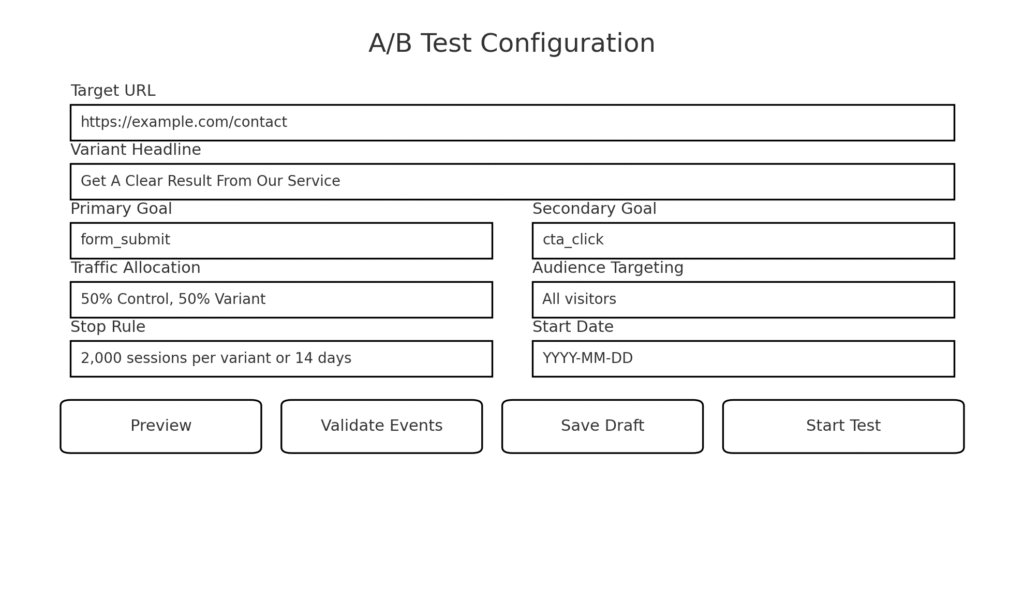The width and height of the screenshot is (1024, 611).
Task: Click the "Stop Rule" label text
Action: coord(108,327)
